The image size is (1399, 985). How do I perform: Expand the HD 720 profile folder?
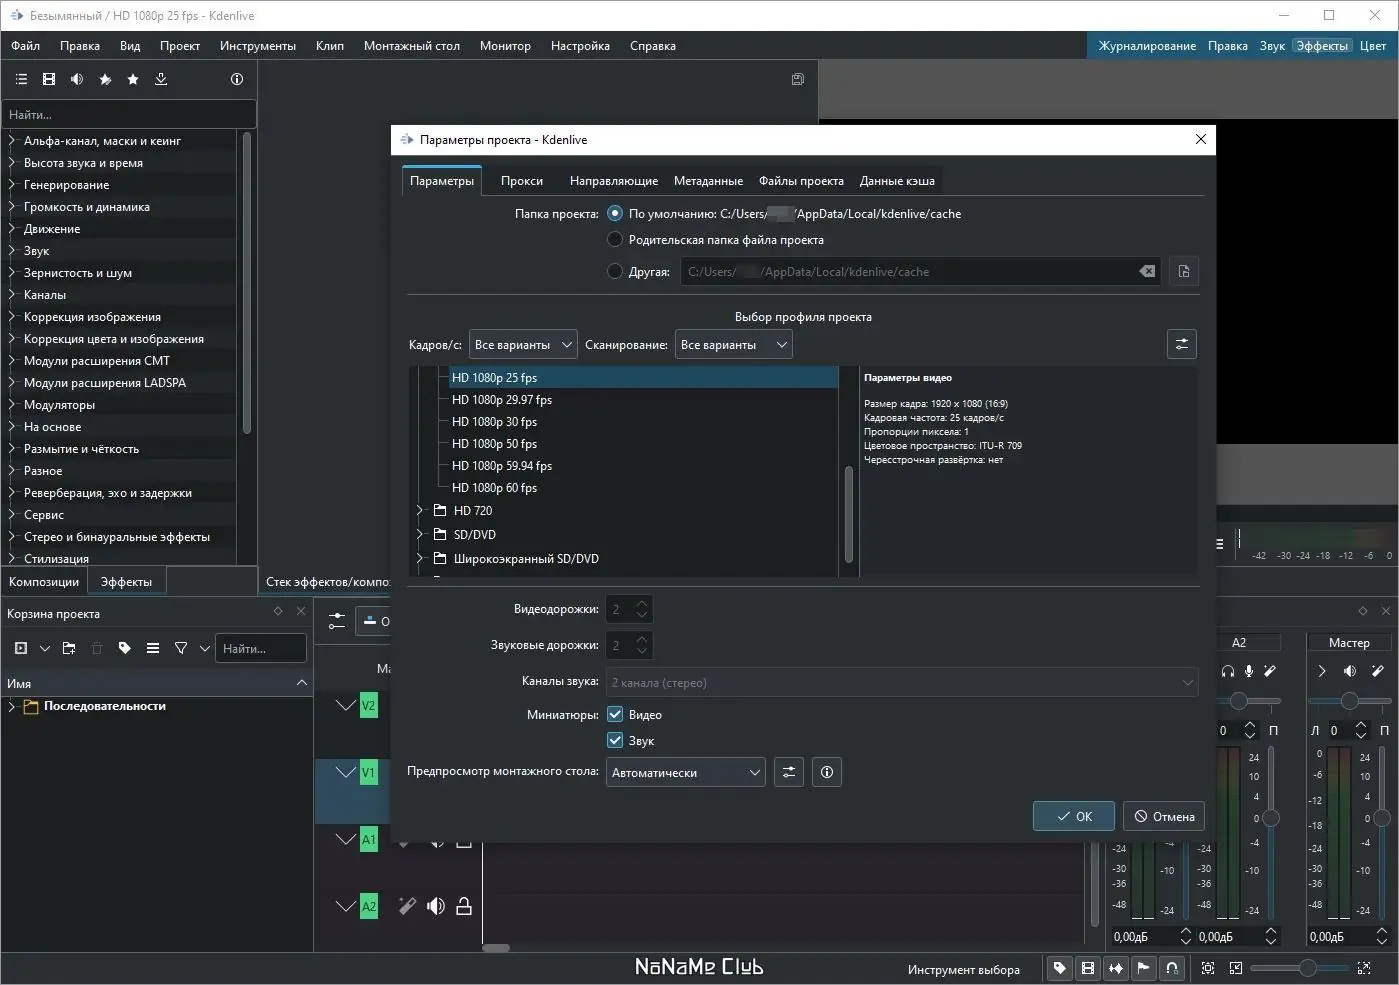pos(421,511)
